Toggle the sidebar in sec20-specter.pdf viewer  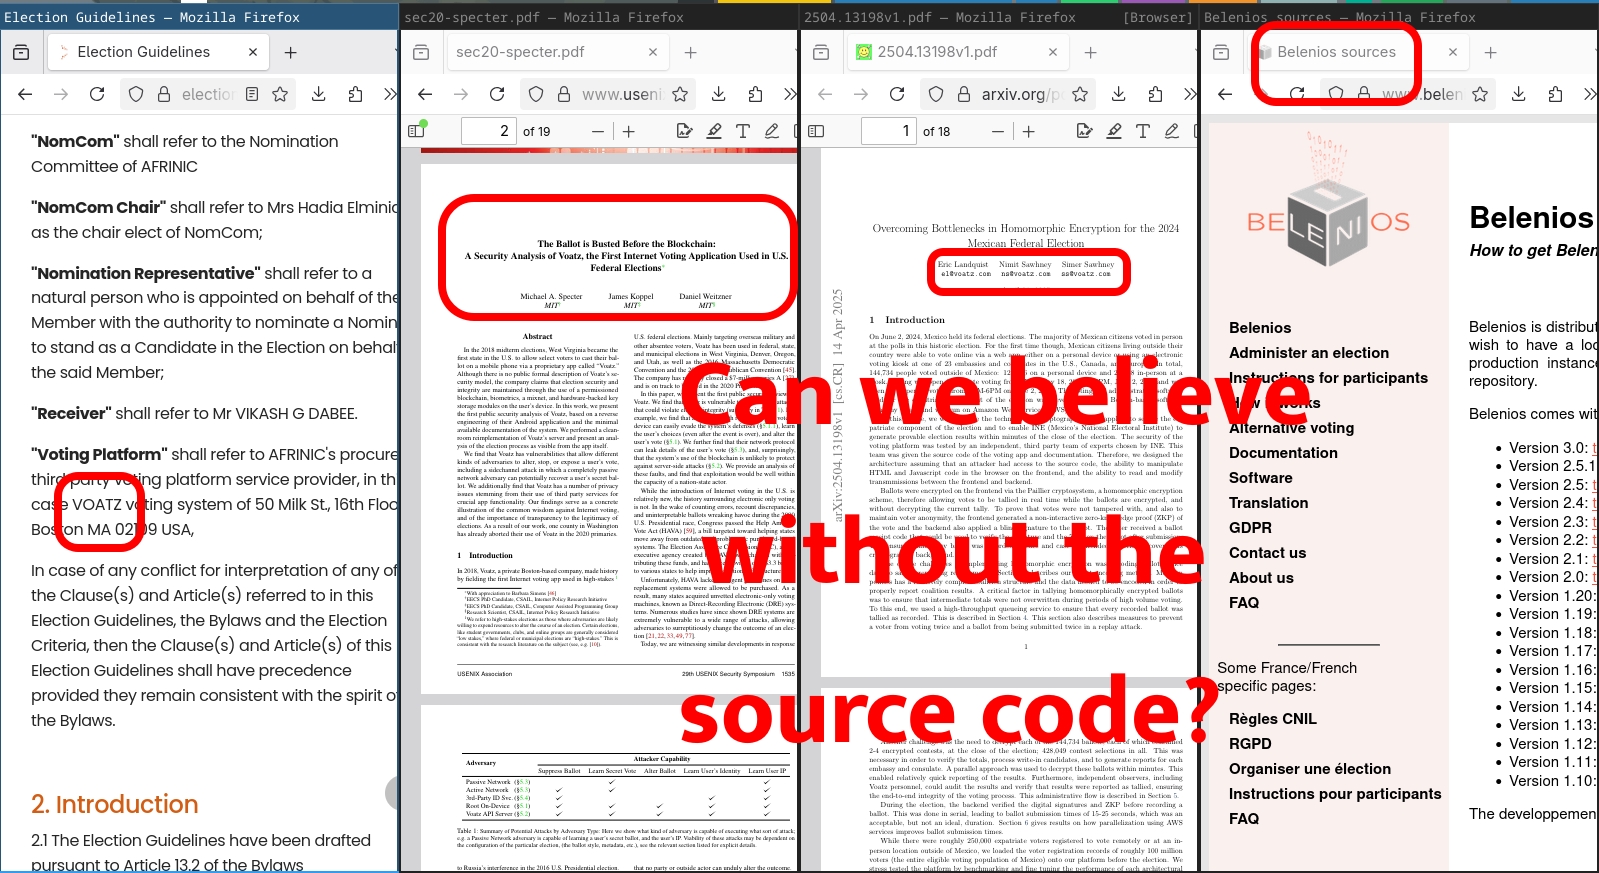417,130
